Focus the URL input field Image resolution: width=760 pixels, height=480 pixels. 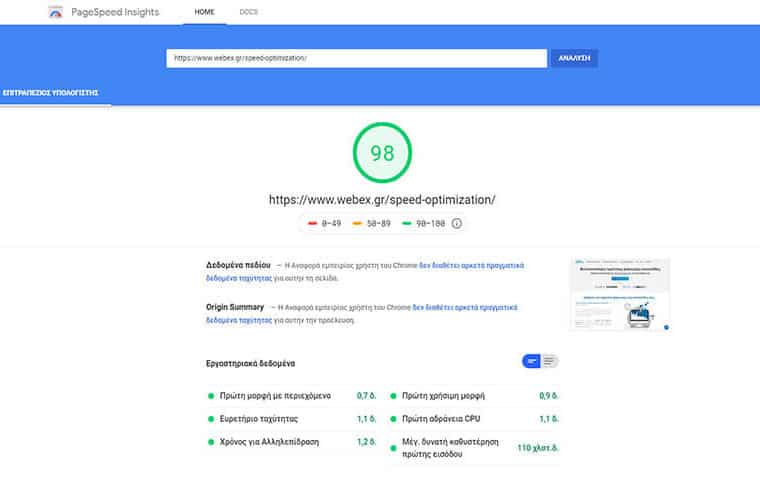(x=356, y=58)
